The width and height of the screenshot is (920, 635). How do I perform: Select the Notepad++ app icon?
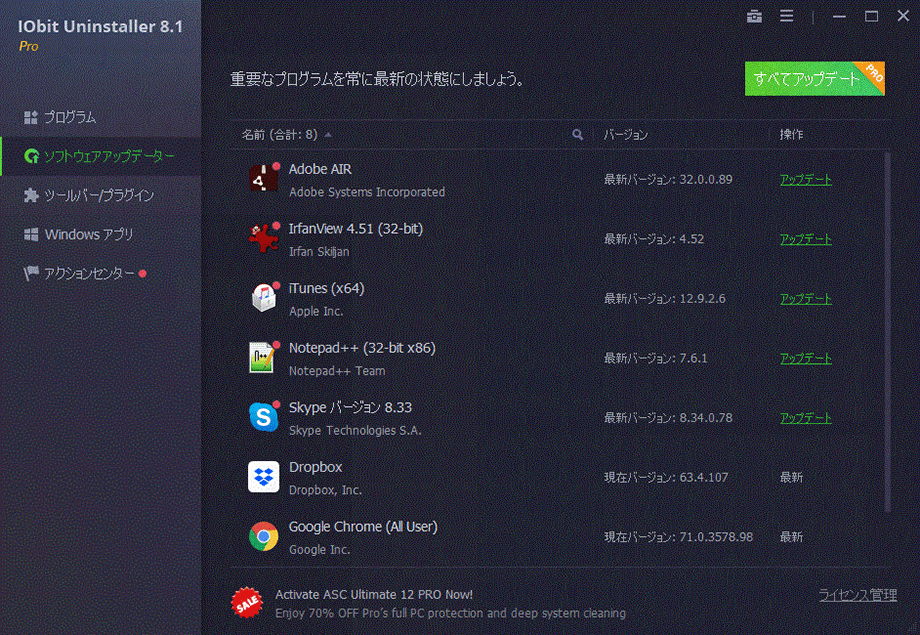262,357
